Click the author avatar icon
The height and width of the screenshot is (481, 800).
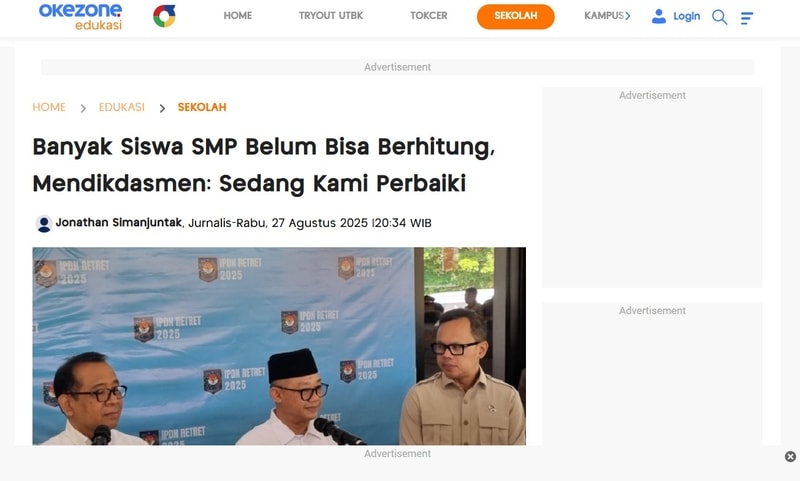point(44,223)
